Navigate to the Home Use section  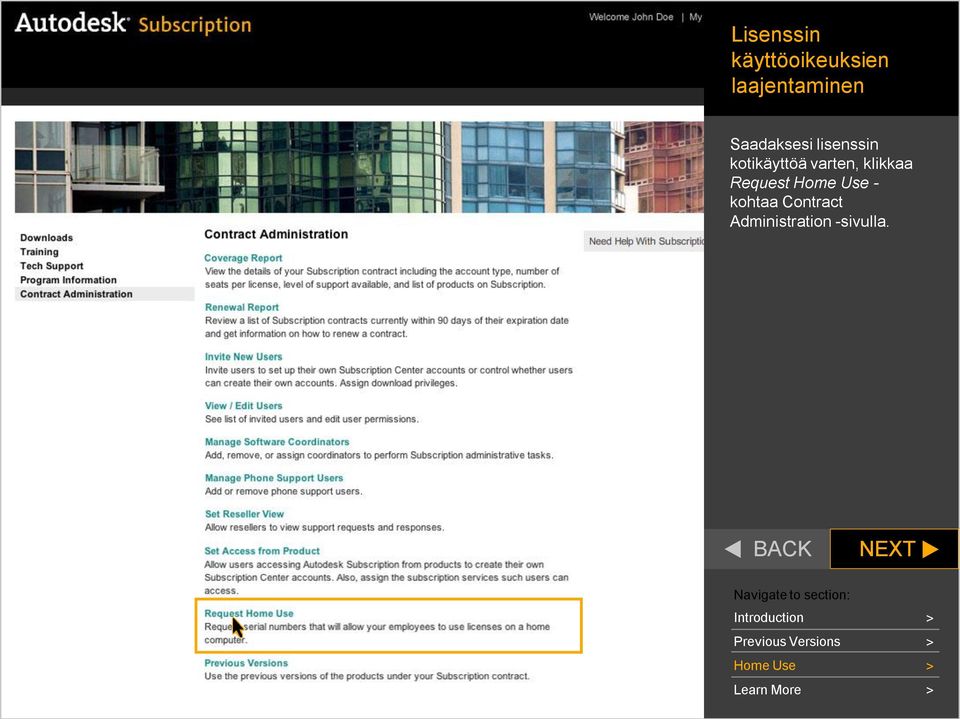pos(835,665)
